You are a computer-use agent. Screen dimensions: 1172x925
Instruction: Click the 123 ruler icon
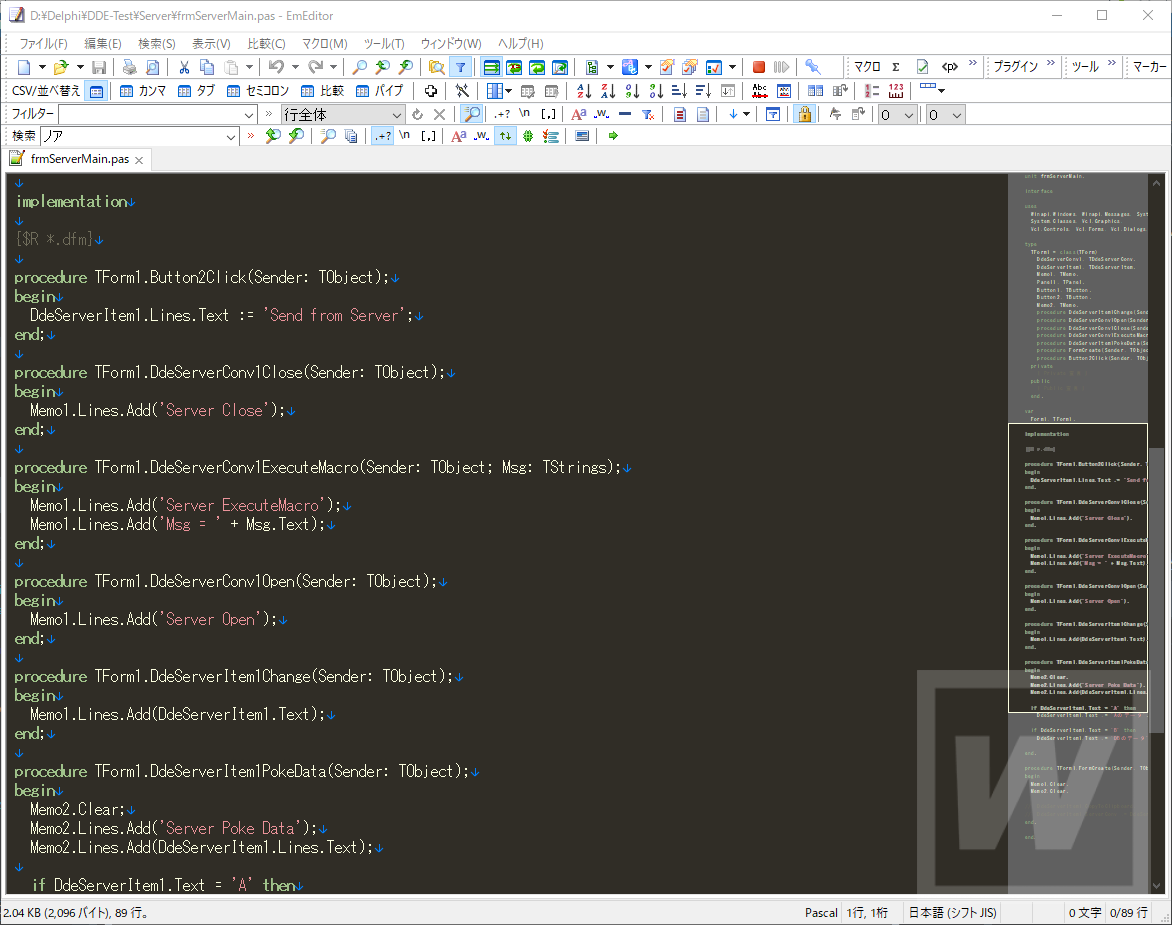pyautogui.click(x=895, y=91)
